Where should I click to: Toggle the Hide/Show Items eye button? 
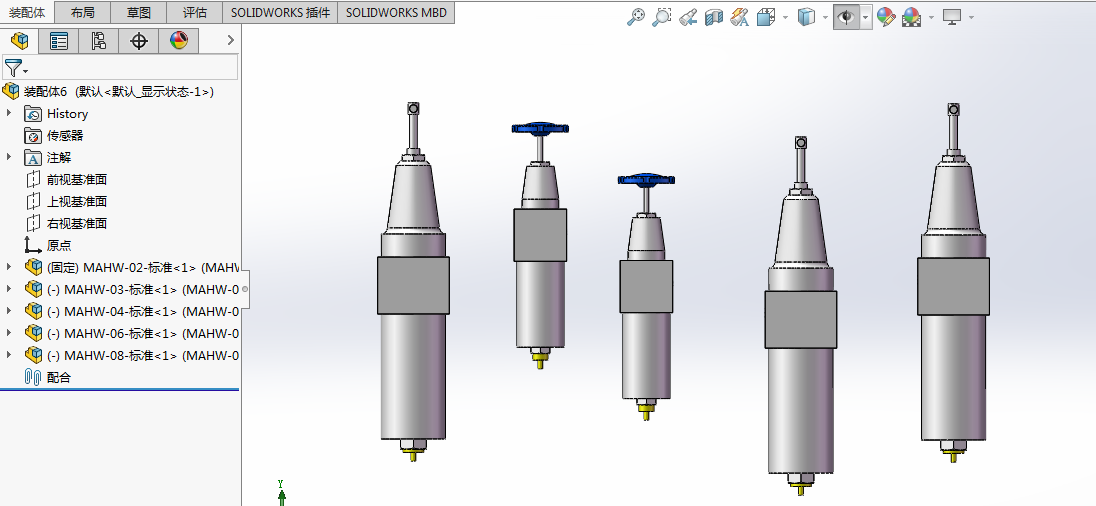click(846, 17)
